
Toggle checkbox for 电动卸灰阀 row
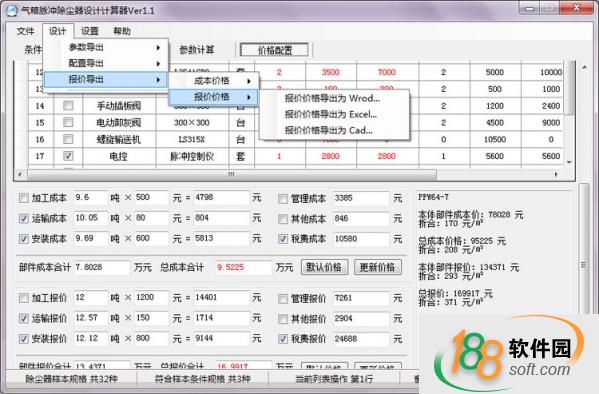[x=68, y=122]
